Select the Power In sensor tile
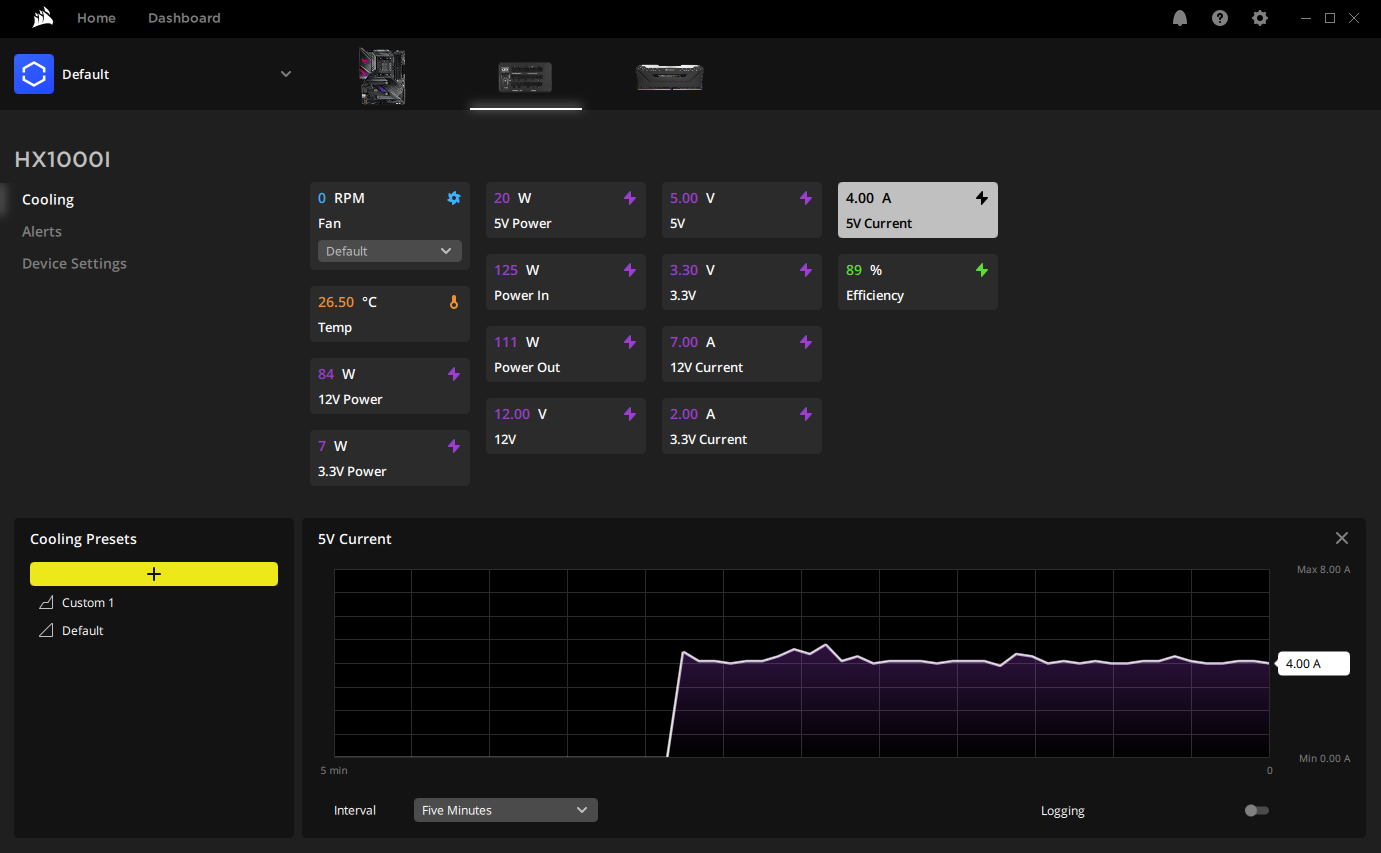Viewport: 1381px width, 853px height. [x=566, y=282]
